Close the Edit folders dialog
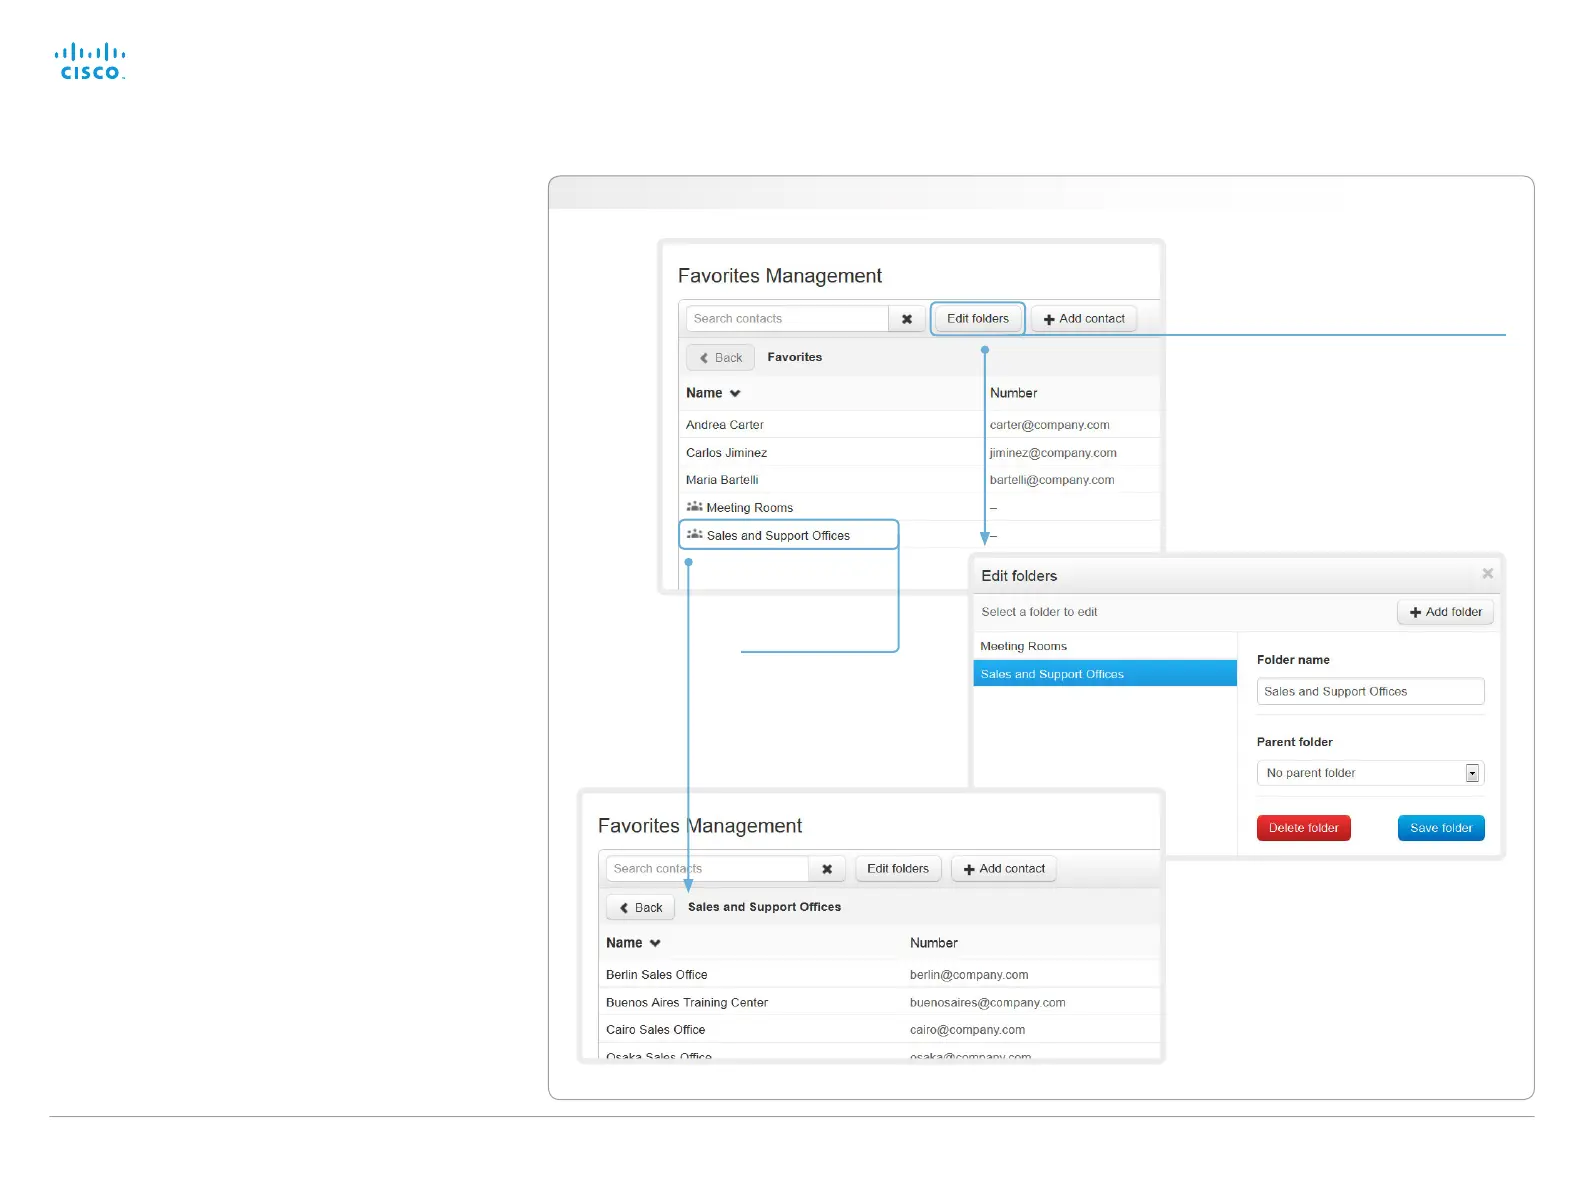Viewport: 1584px width, 1191px height. pyautogui.click(x=1487, y=573)
